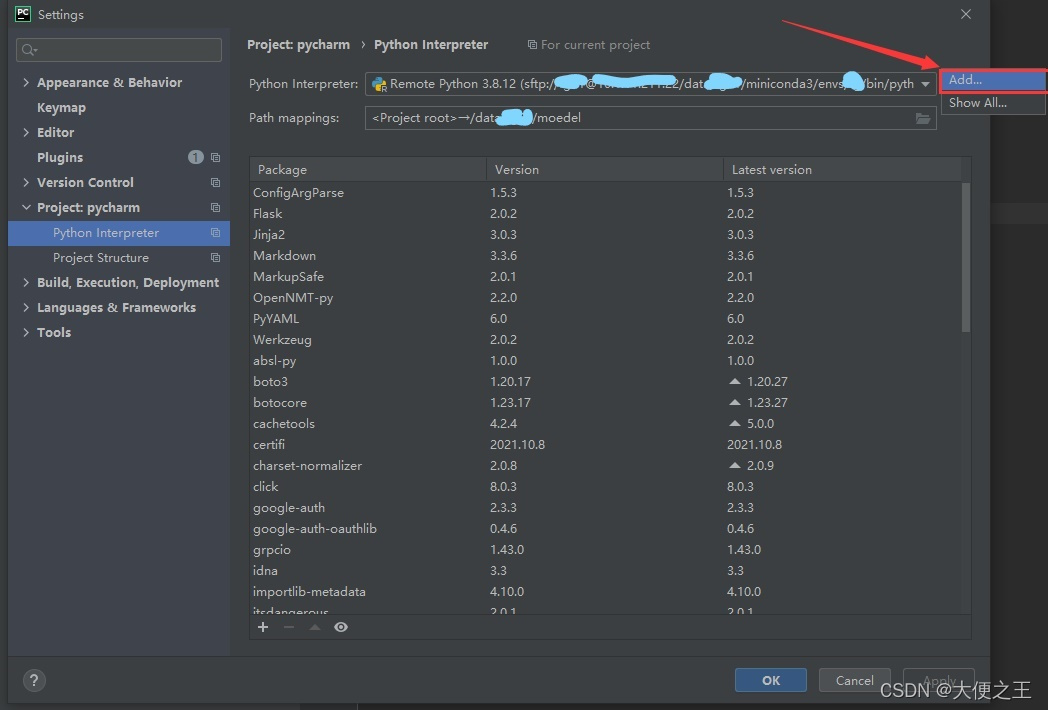Screen dimensions: 1048x710
Task: Select the Markdown package row
Action: tap(606, 256)
